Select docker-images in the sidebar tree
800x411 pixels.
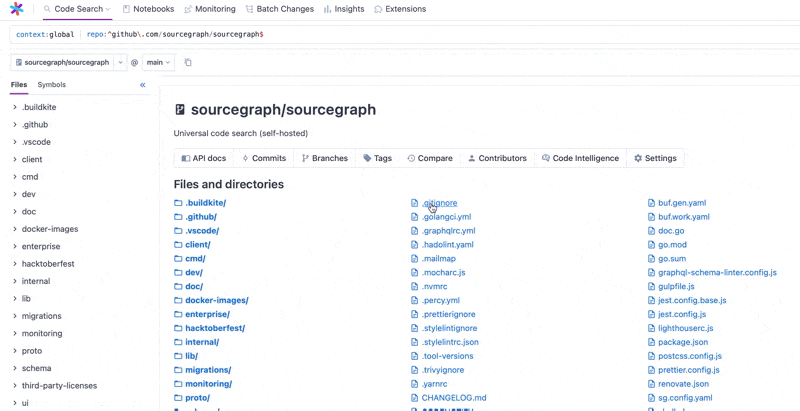pyautogui.click(x=50, y=229)
